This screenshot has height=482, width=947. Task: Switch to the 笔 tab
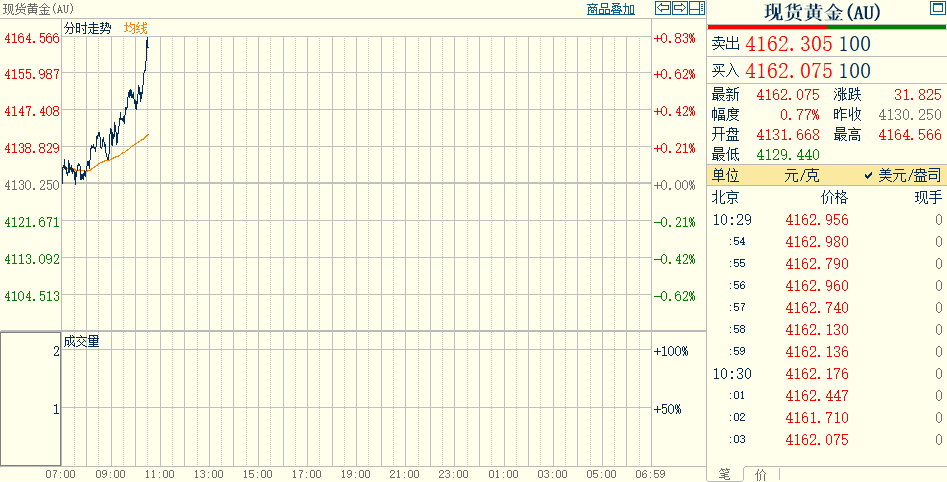pyautogui.click(x=725, y=474)
